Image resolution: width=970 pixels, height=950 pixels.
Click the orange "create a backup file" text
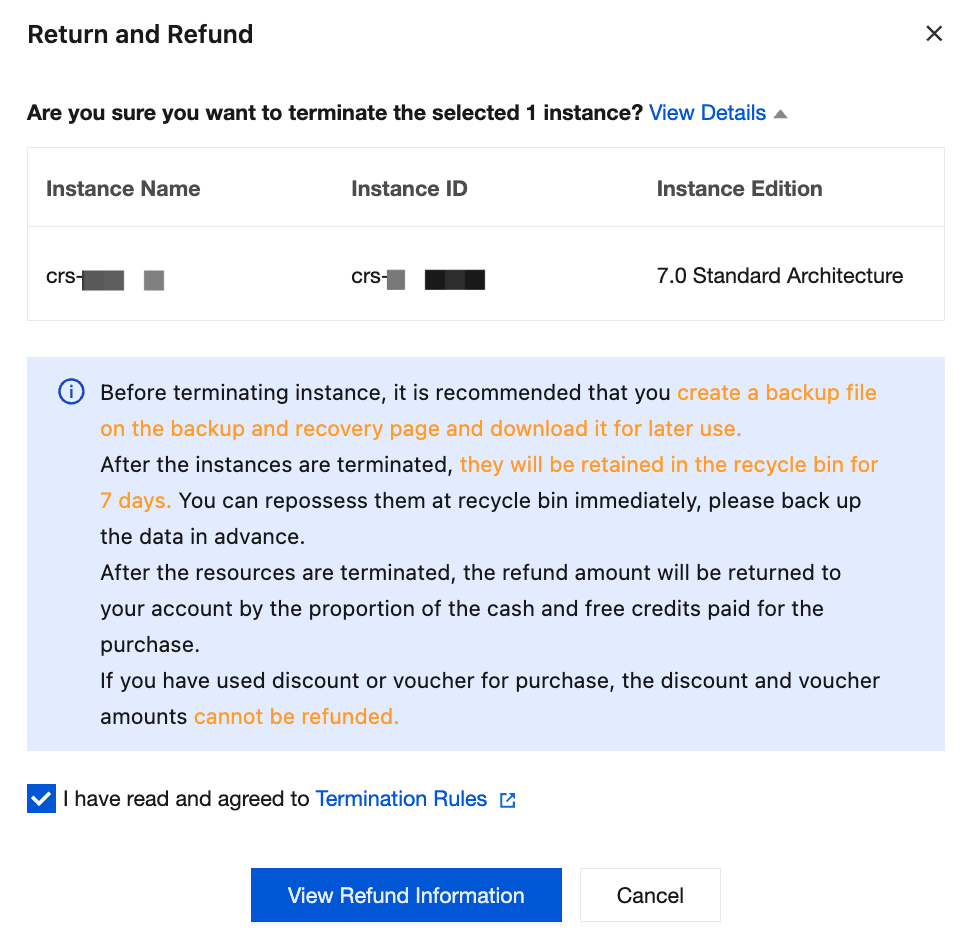pyautogui.click(x=776, y=393)
